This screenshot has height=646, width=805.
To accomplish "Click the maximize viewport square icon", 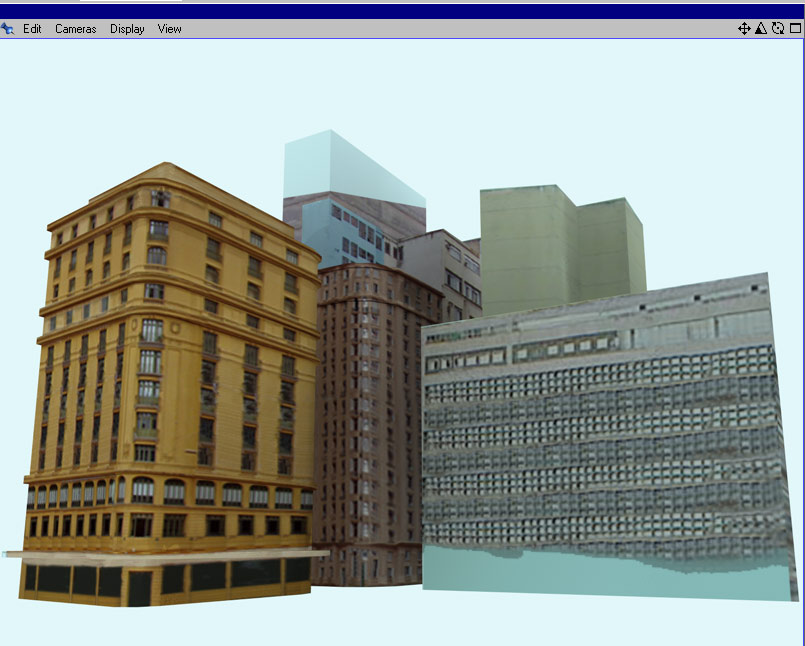I will click(x=795, y=28).
